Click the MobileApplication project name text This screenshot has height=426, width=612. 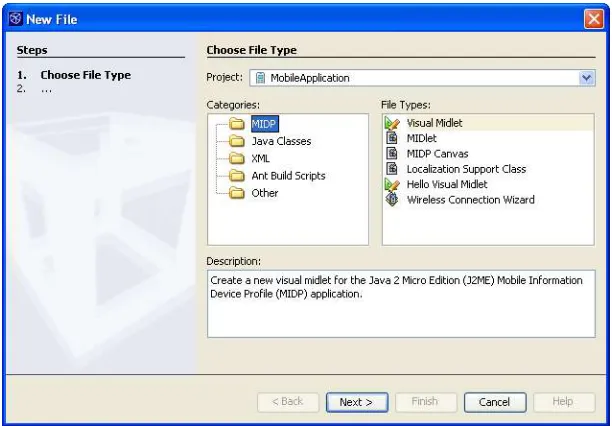[310, 78]
